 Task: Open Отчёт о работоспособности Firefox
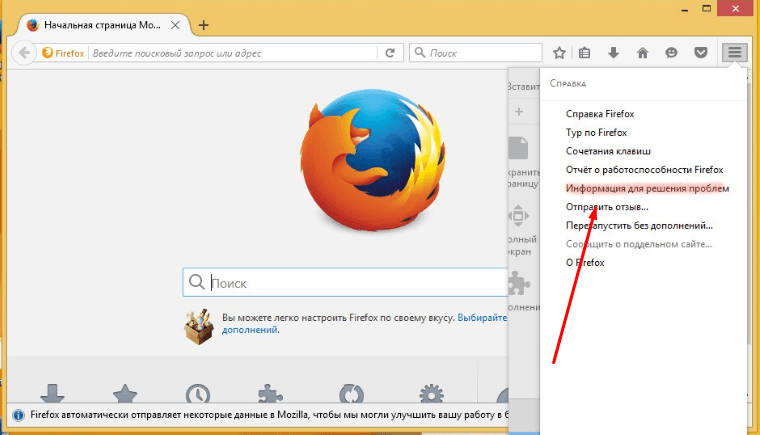(644, 170)
